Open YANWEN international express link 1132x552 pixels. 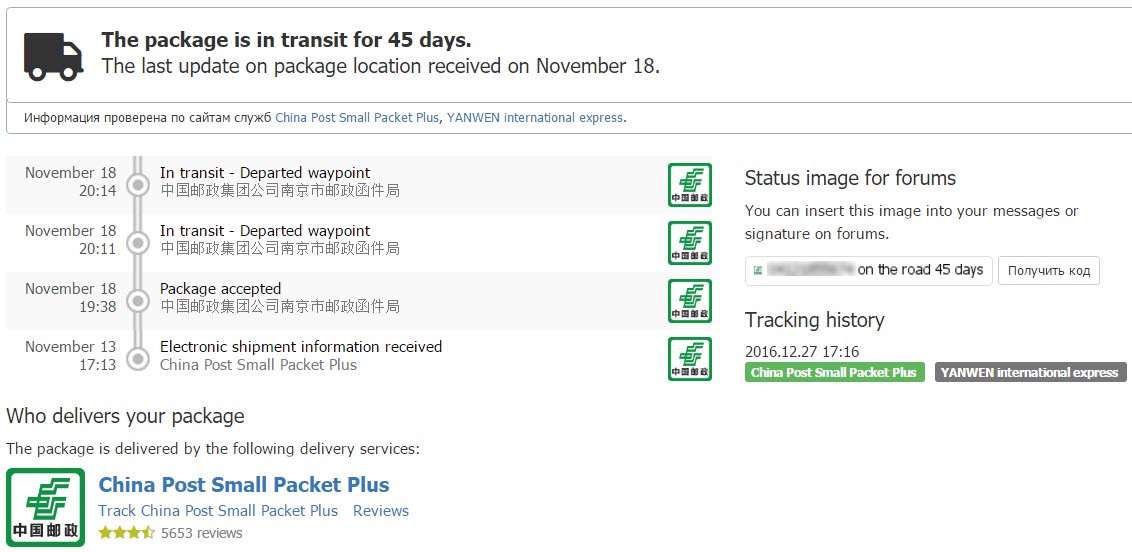point(535,117)
